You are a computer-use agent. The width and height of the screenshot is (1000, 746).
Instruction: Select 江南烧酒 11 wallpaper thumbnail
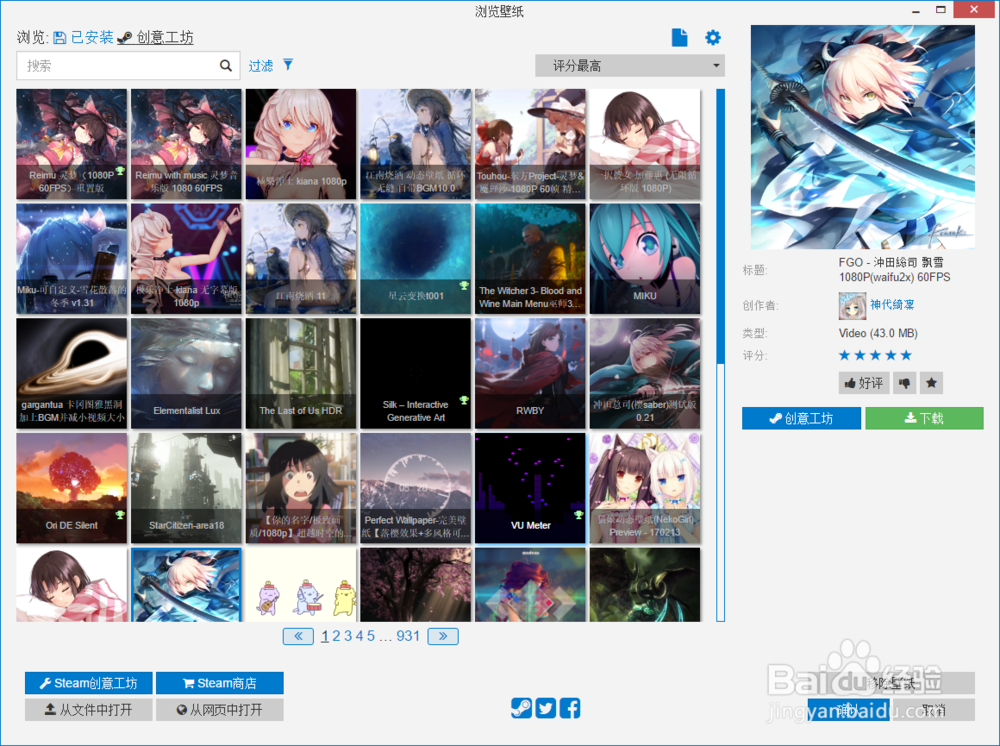301,259
